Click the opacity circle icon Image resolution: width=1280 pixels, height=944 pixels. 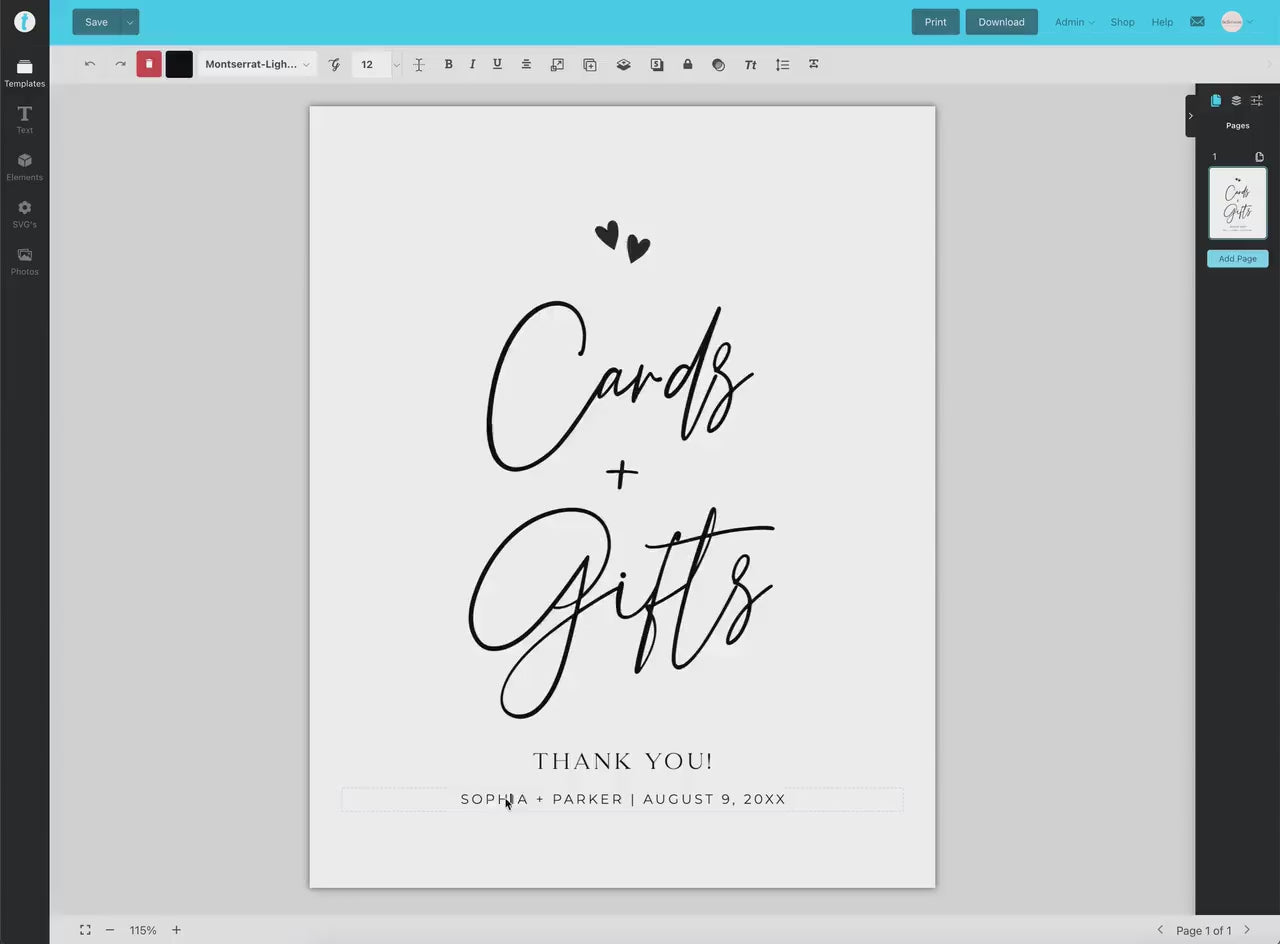[718, 64]
